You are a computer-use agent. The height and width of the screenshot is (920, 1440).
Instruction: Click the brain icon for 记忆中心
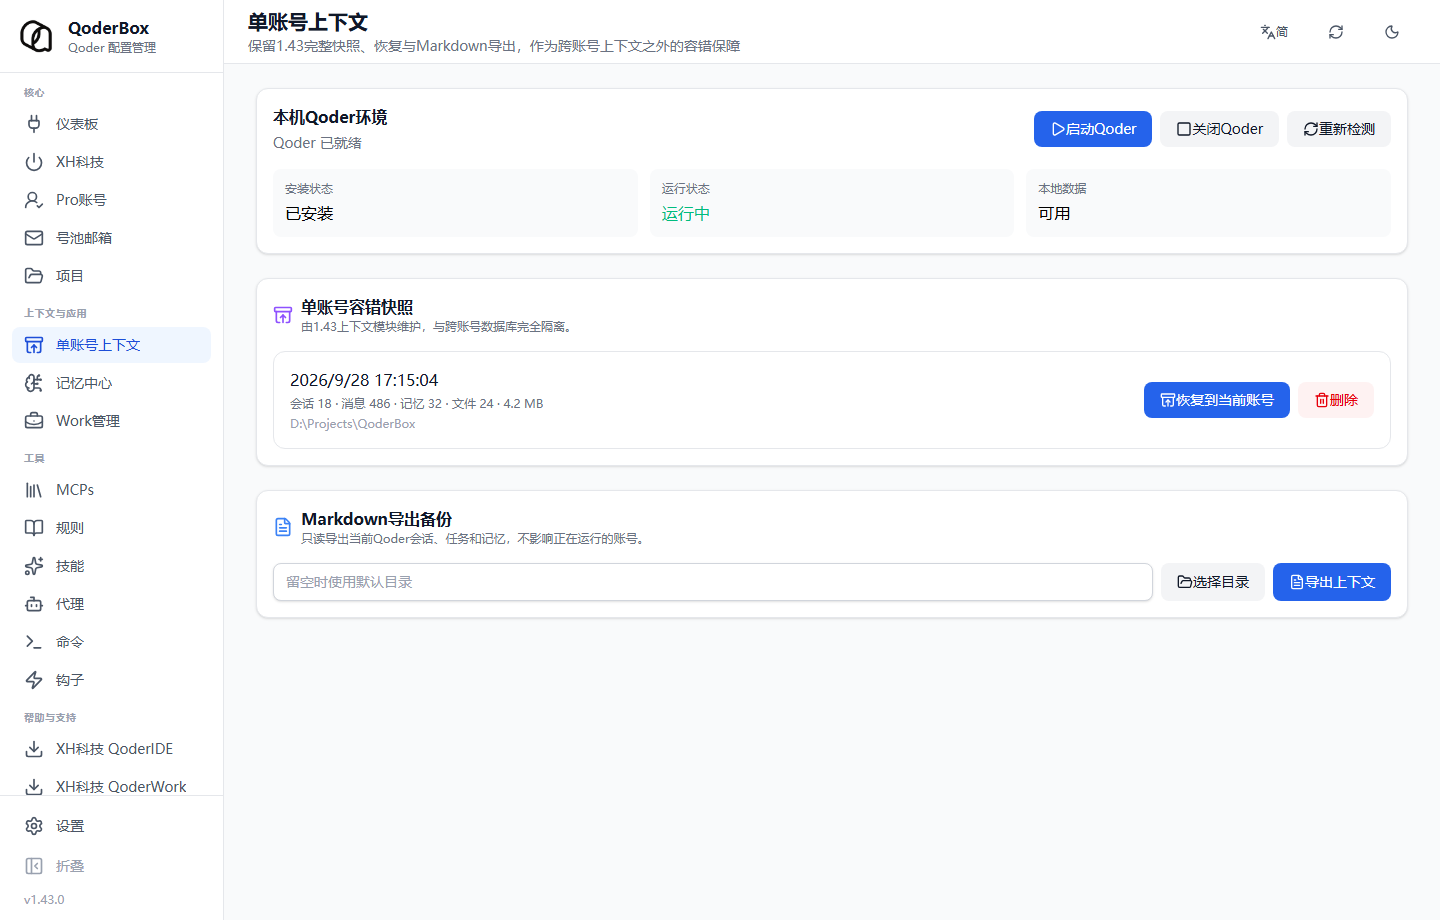coord(34,383)
